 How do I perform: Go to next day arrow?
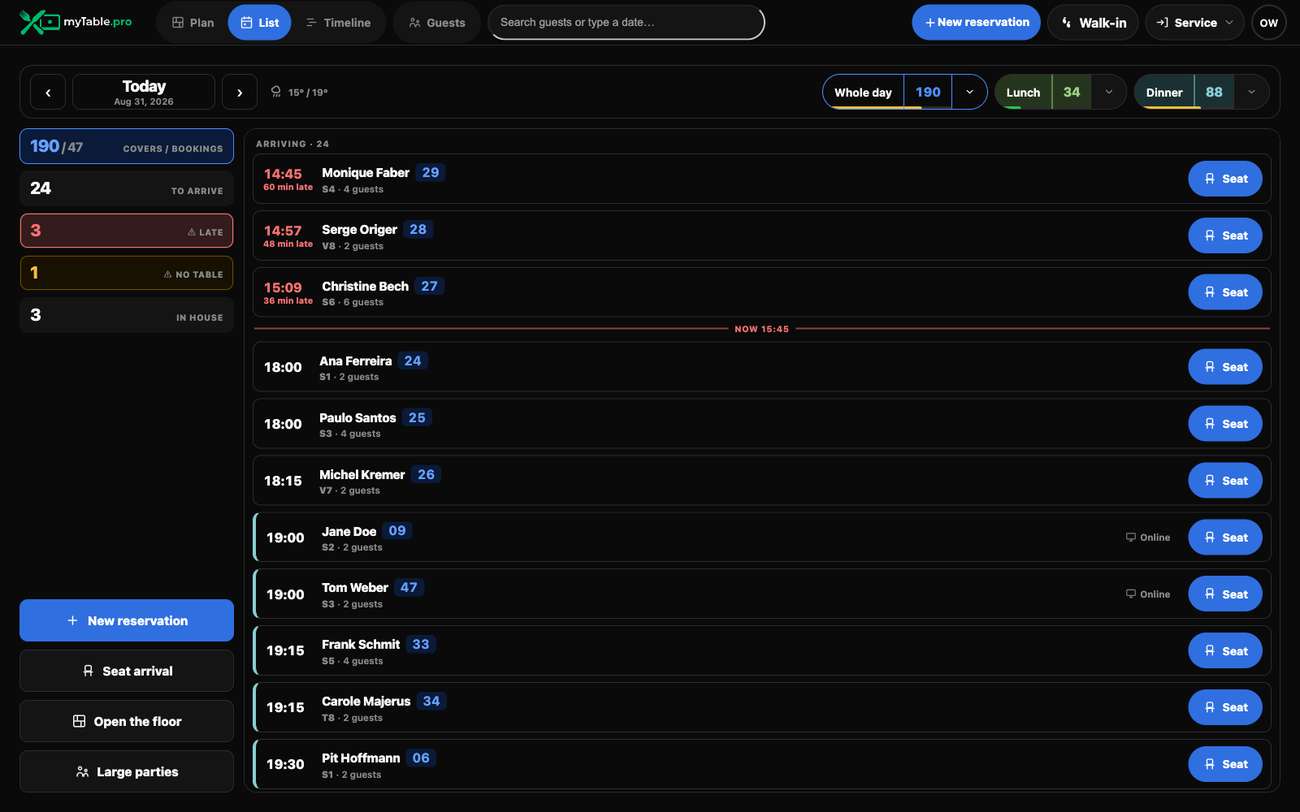tap(239, 92)
